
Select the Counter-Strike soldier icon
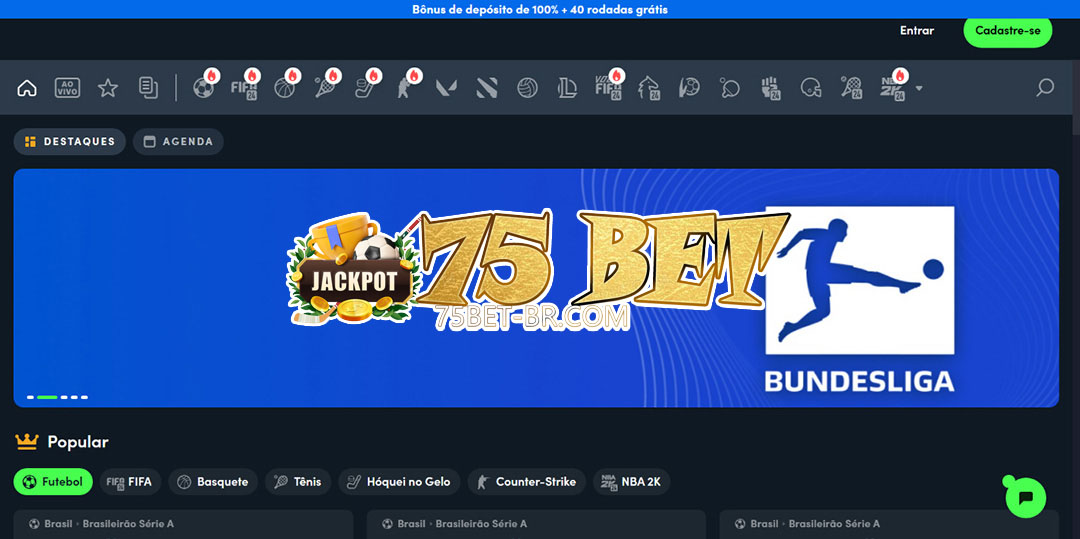point(406,88)
